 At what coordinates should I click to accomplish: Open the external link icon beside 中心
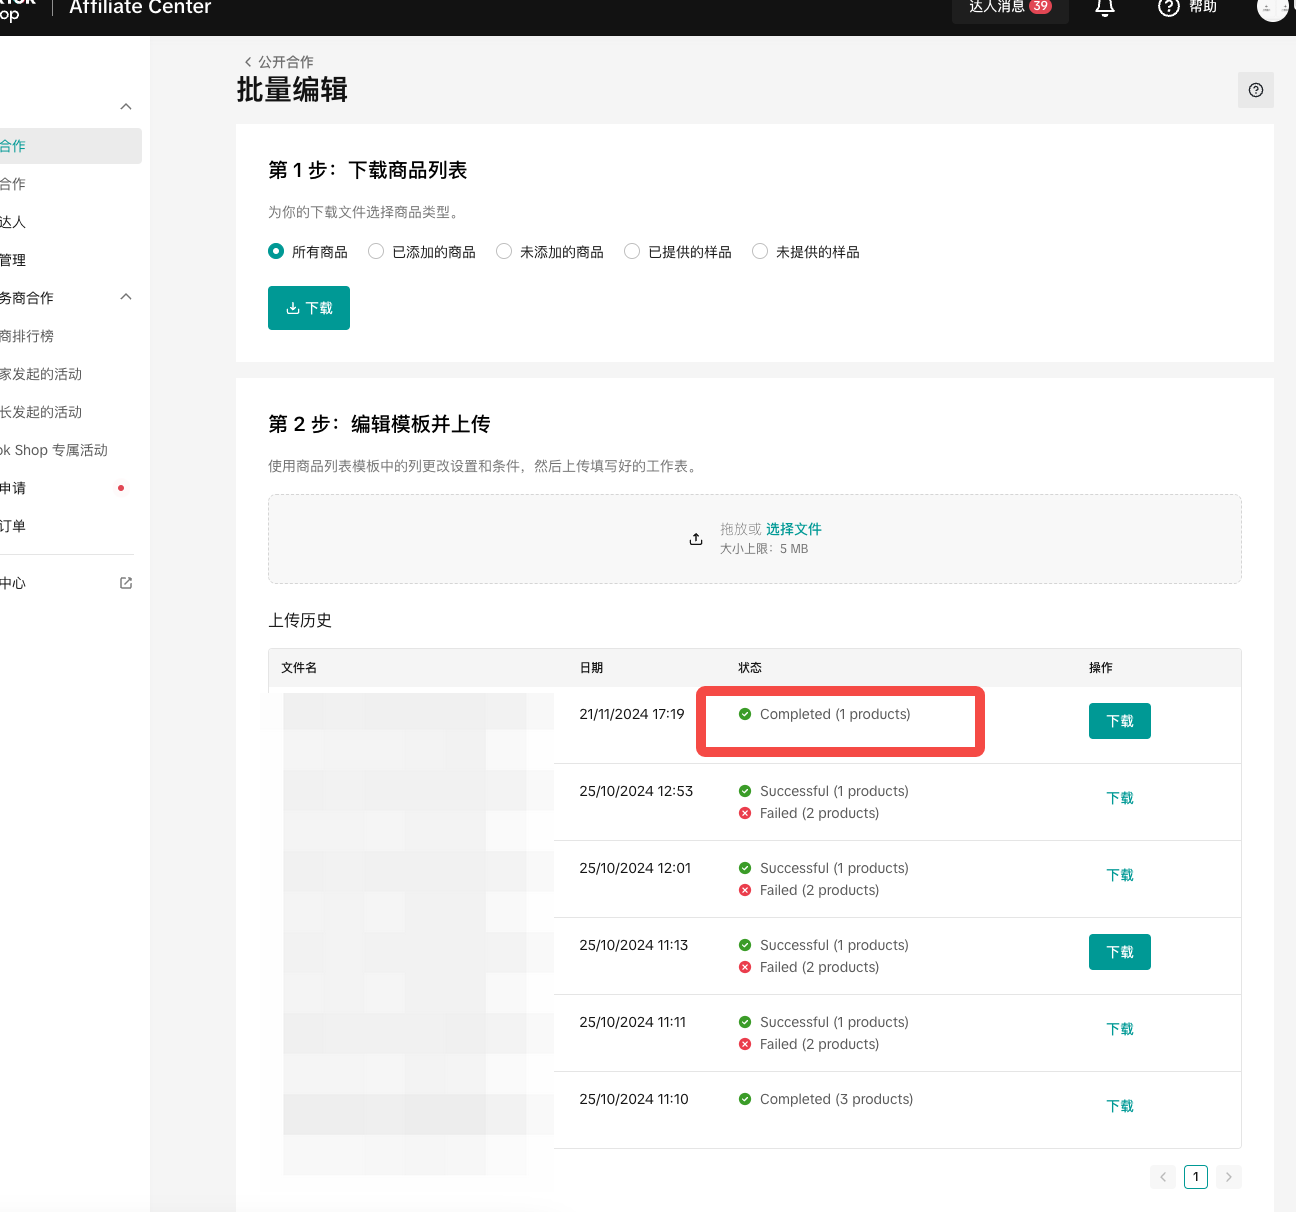(126, 583)
